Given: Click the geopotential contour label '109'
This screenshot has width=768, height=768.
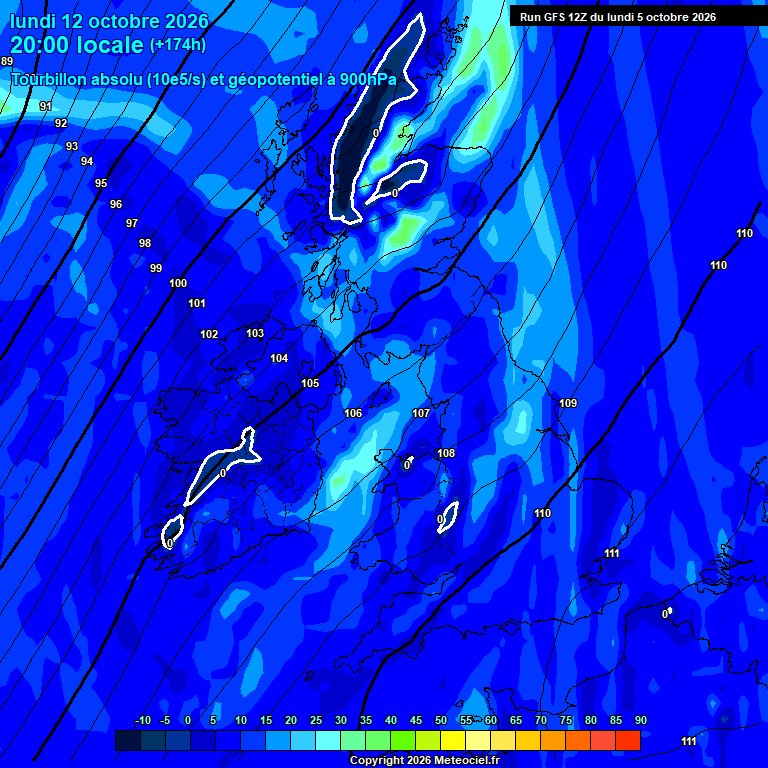Looking at the screenshot, I should 568,403.
